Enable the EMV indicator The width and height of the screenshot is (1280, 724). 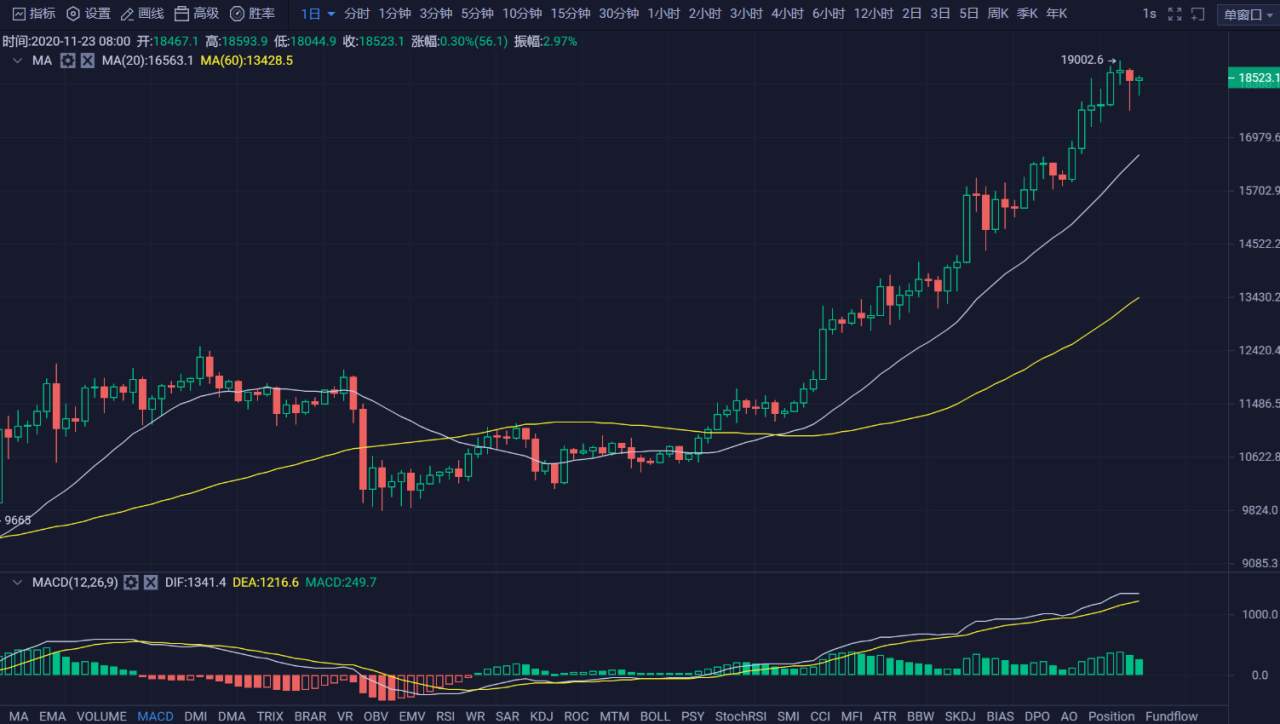(412, 716)
